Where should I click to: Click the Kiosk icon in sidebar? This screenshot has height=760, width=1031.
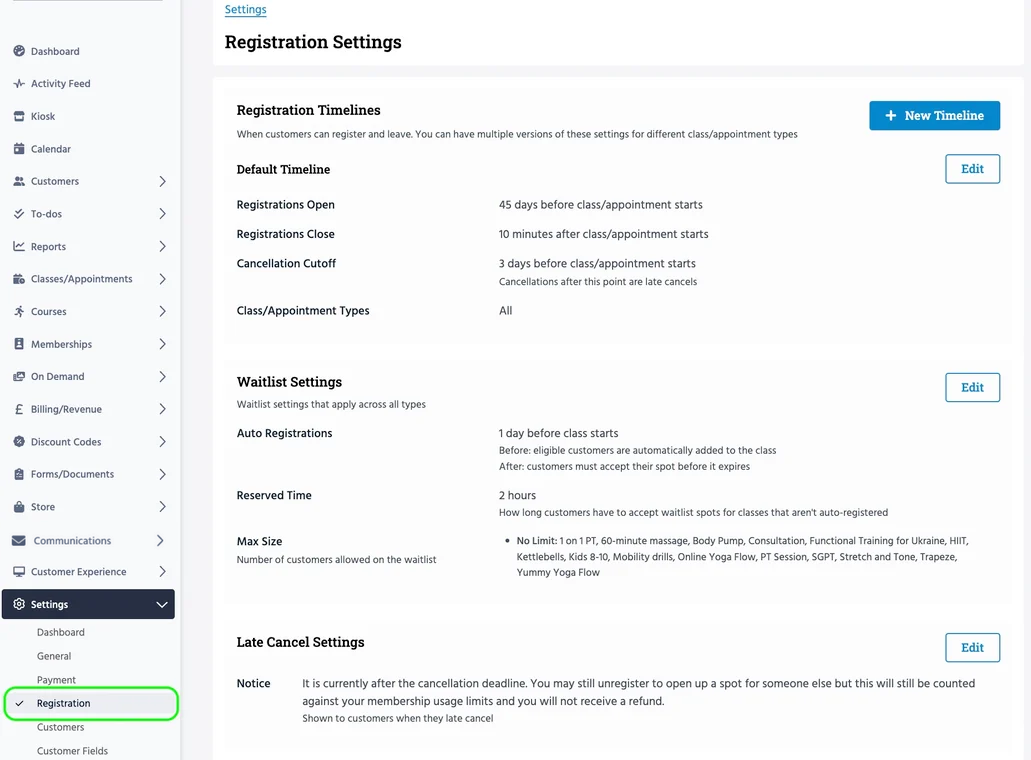[x=19, y=116]
